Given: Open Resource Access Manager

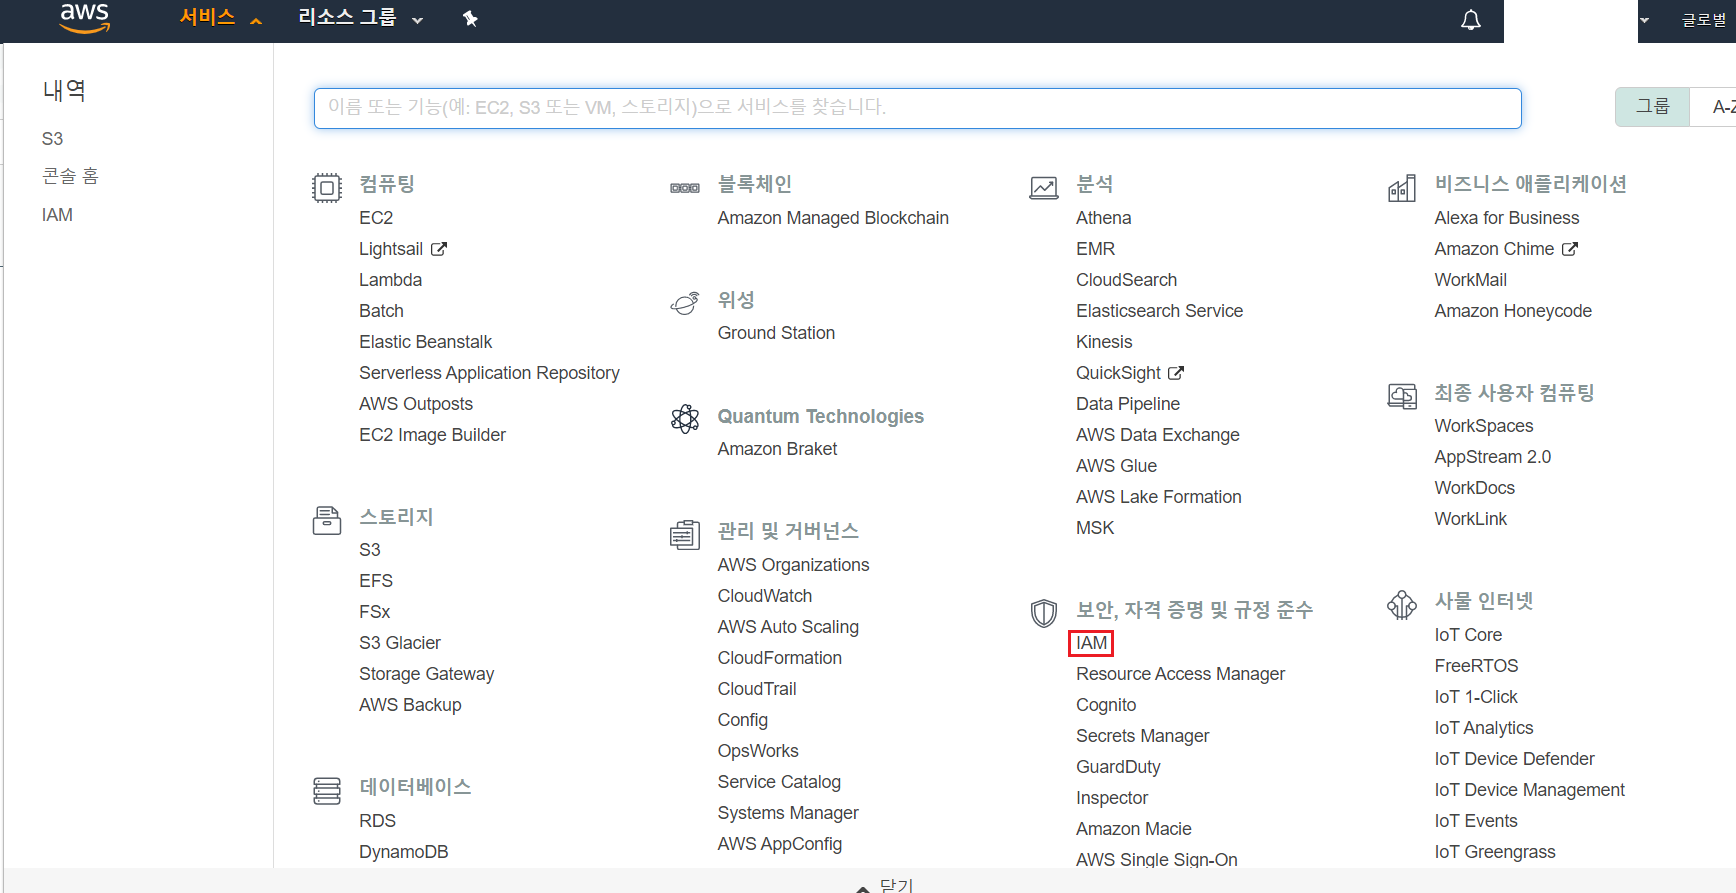Looking at the screenshot, I should (x=1180, y=674).
